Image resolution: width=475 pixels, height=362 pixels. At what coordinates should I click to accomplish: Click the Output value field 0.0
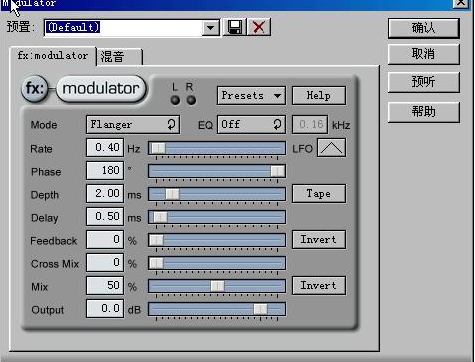105,308
